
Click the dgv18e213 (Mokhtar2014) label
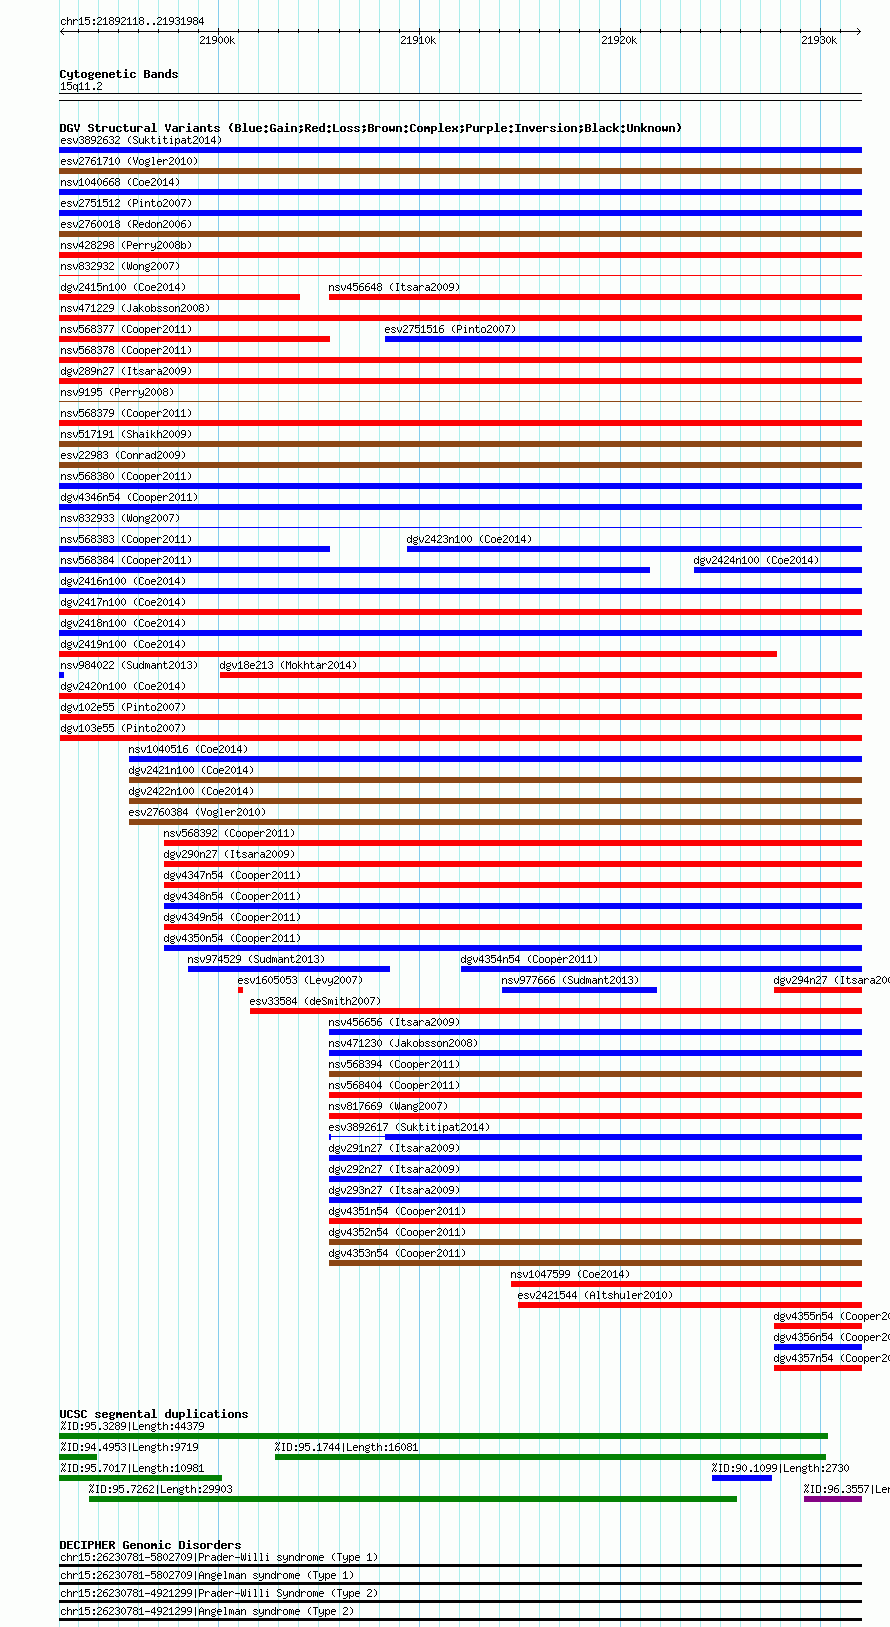[x=288, y=665]
